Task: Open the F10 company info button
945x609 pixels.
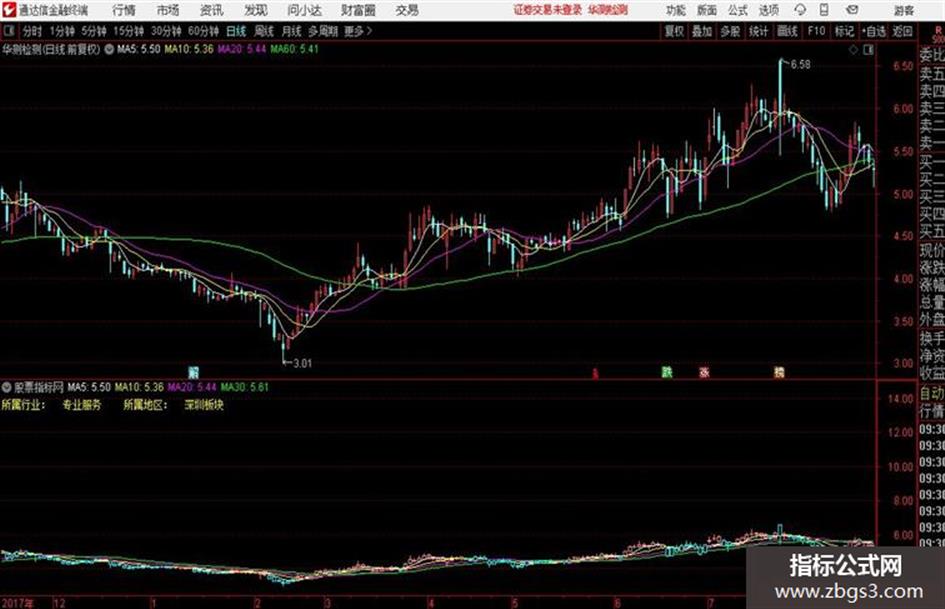Action: pyautogui.click(x=816, y=31)
